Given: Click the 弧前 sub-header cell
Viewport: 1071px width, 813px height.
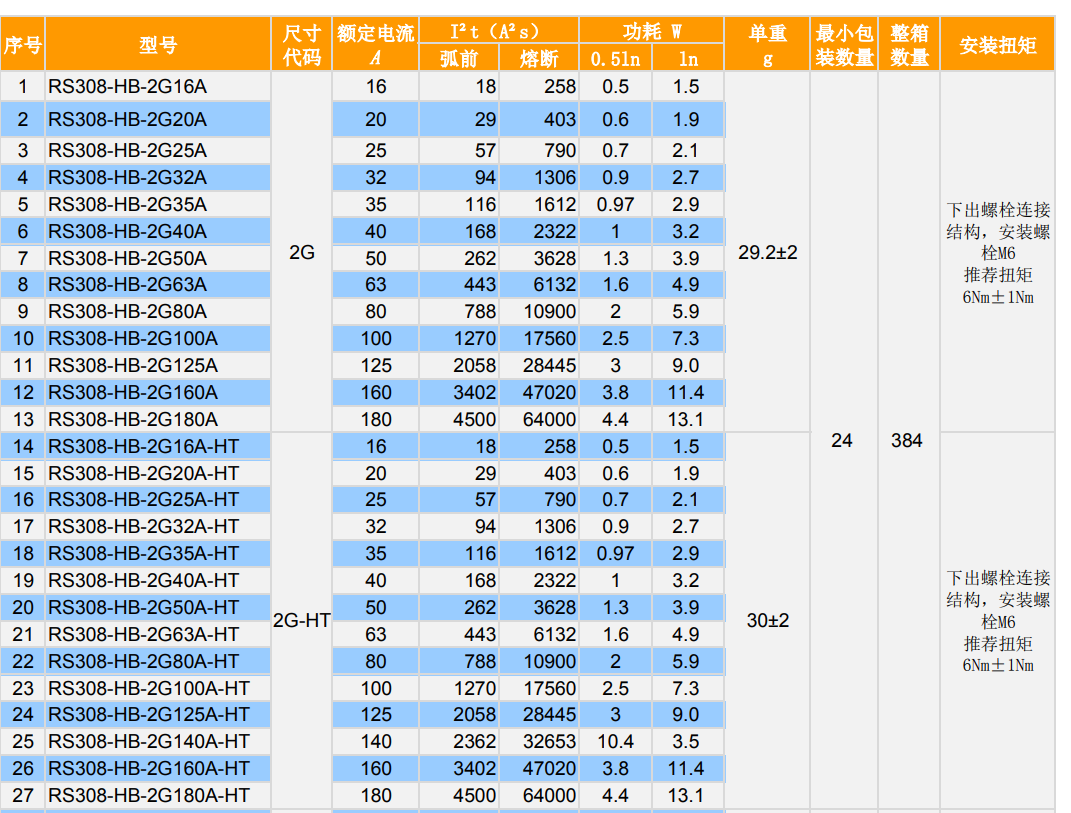Looking at the screenshot, I should (459, 59).
